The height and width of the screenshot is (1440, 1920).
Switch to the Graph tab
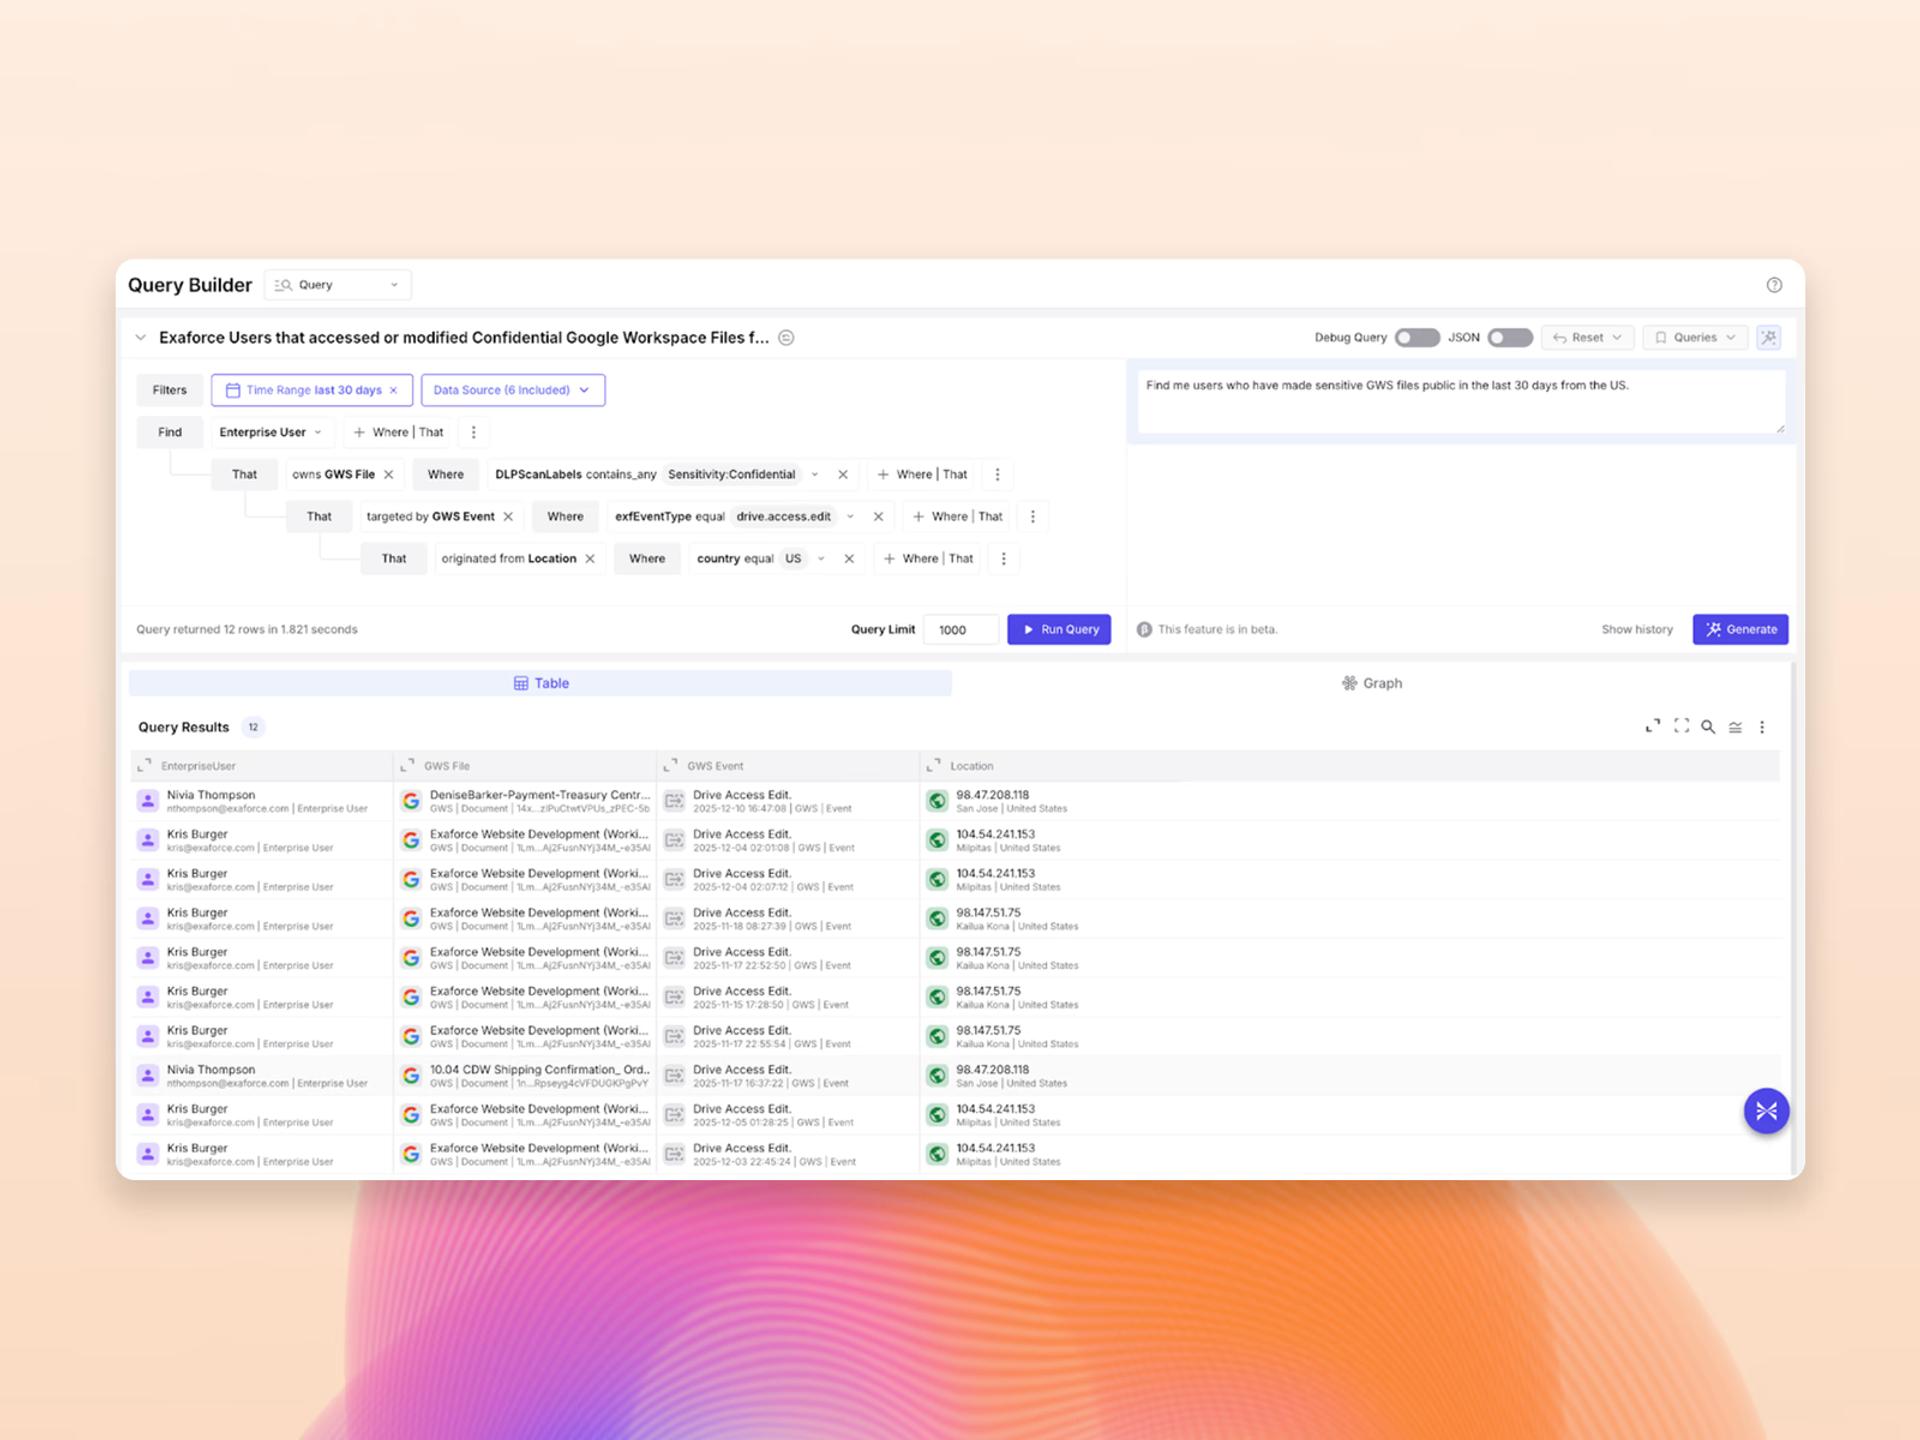[x=1371, y=683]
